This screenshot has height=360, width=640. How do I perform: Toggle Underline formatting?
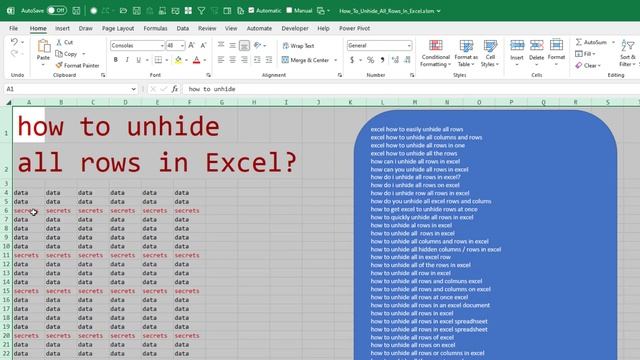click(138, 60)
